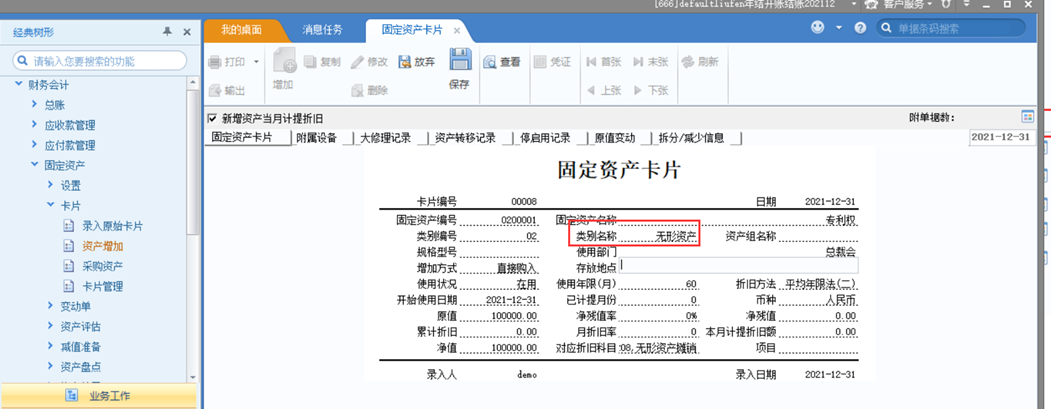Select 卡片管理 in the tree
Screen dimensions: 1051x409
[103, 286]
